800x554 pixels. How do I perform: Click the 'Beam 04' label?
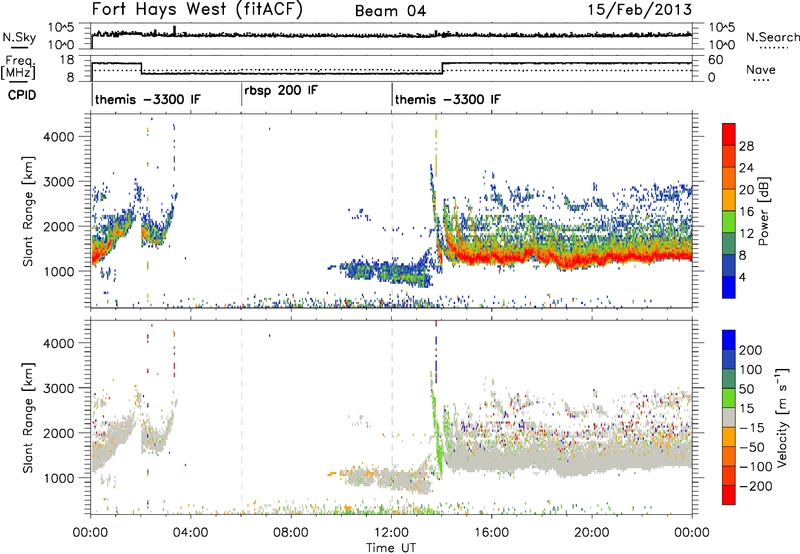(x=390, y=11)
